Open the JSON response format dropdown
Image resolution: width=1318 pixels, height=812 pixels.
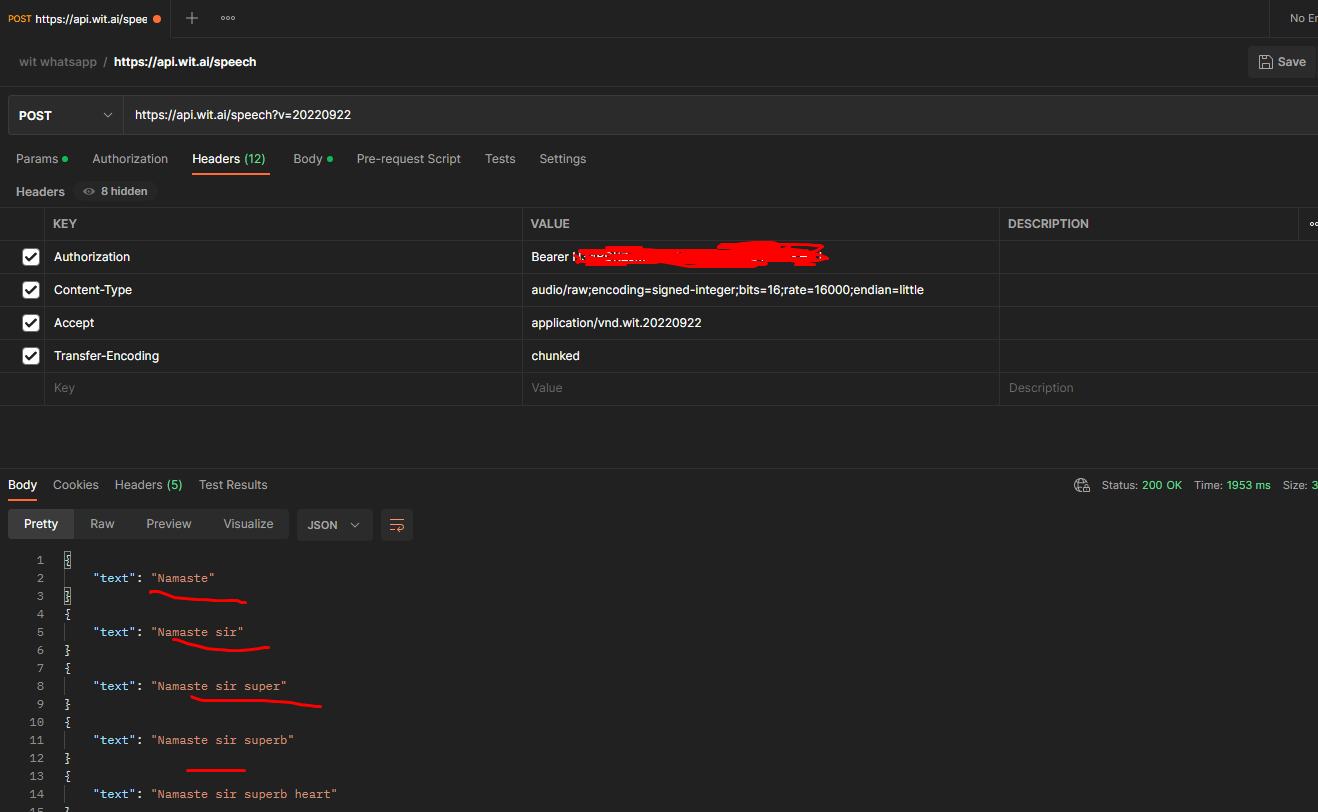(334, 524)
